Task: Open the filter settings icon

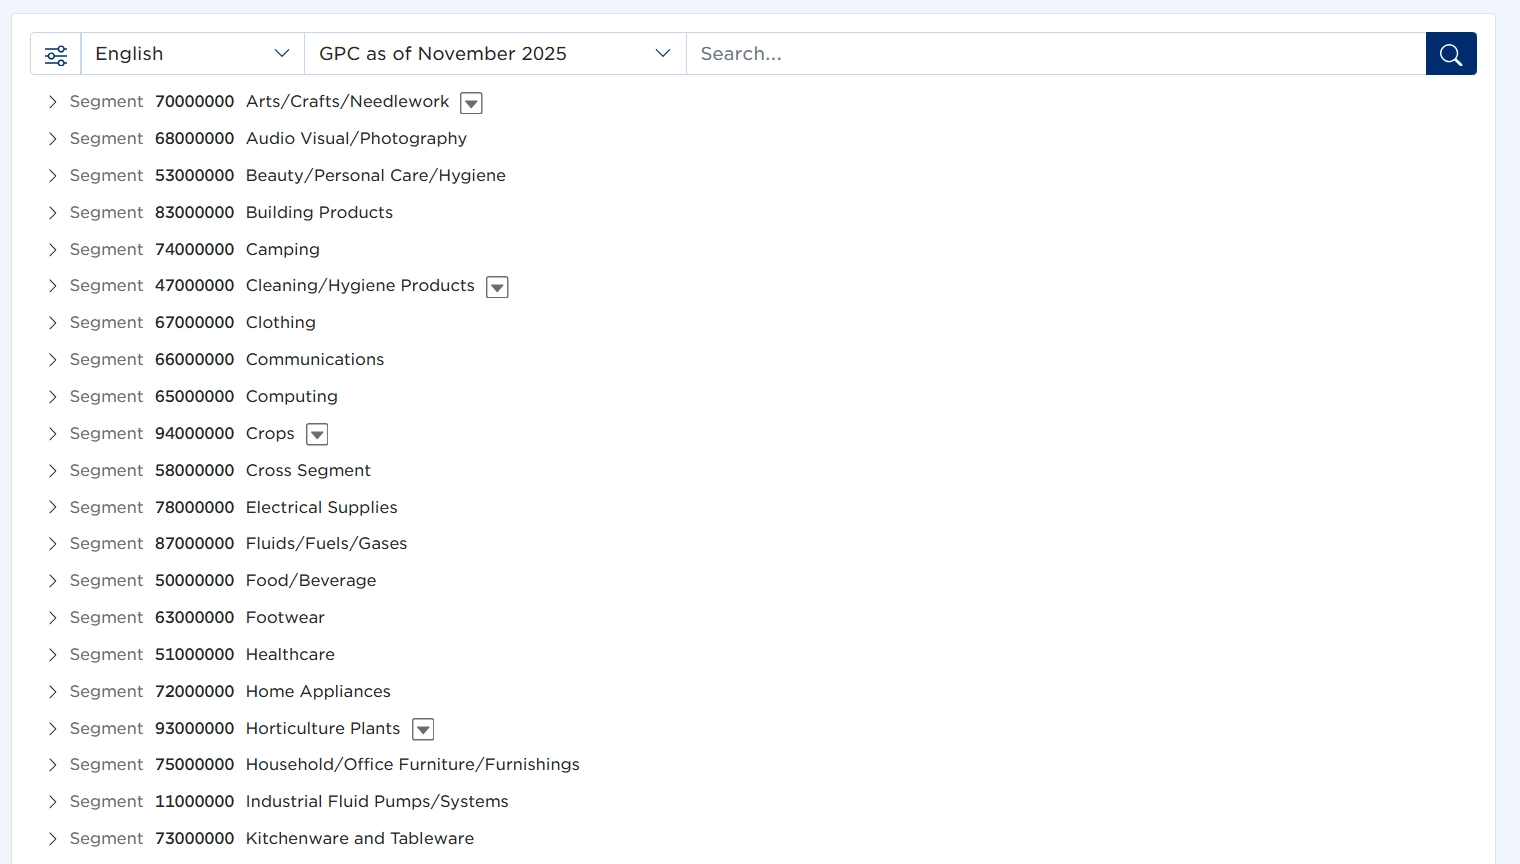Action: pos(56,54)
